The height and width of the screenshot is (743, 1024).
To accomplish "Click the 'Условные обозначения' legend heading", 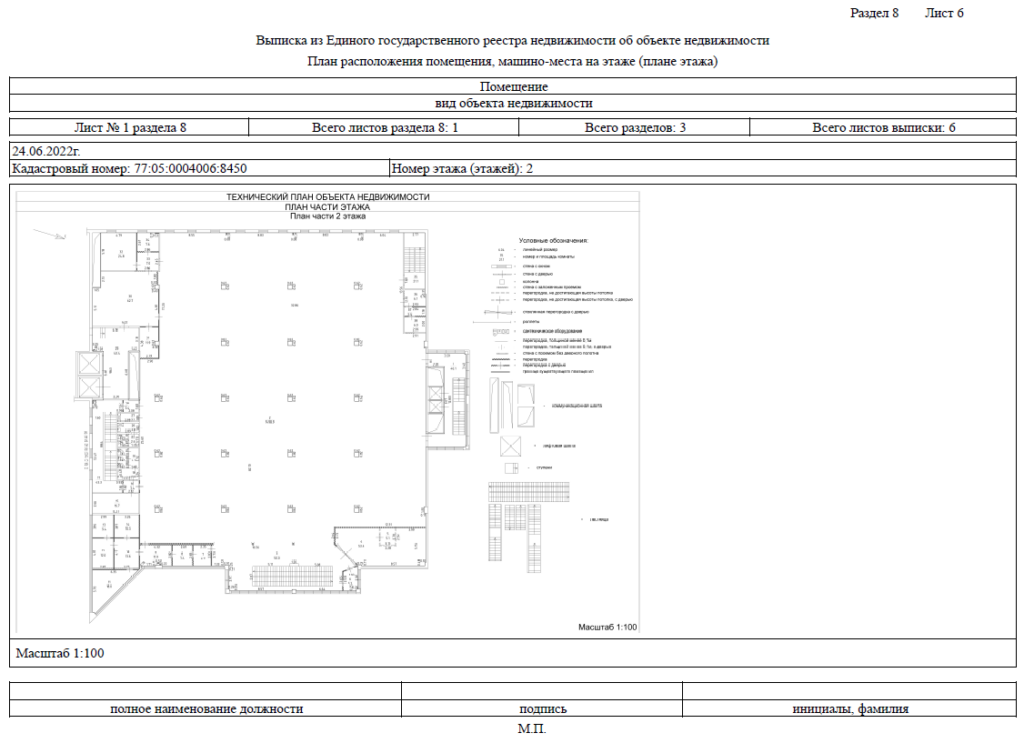I will point(552,241).
